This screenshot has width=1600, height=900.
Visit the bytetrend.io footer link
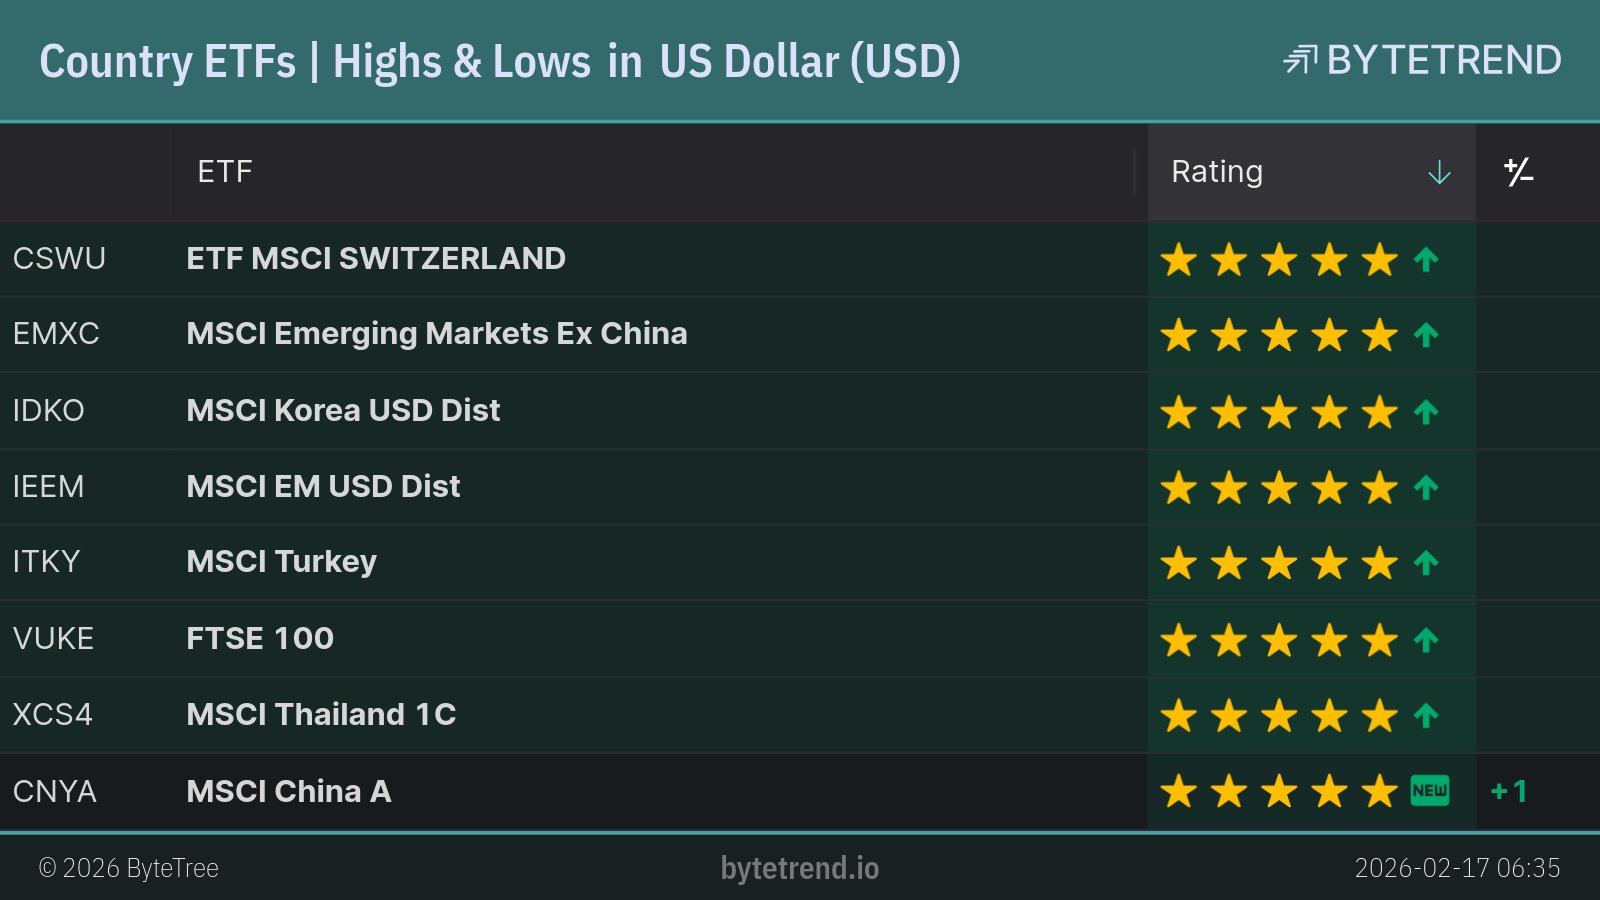tap(800, 868)
